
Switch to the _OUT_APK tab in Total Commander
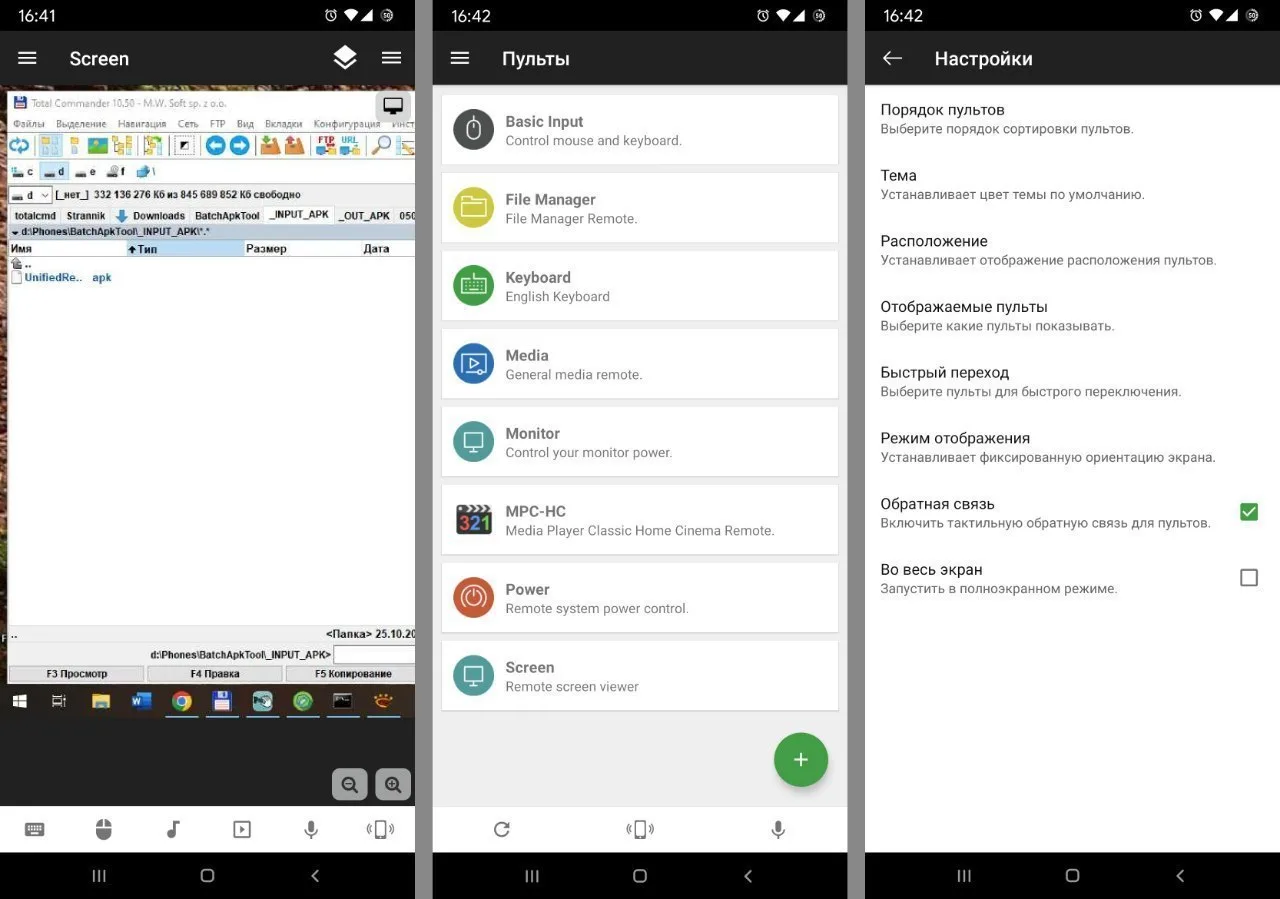pyautogui.click(x=364, y=215)
